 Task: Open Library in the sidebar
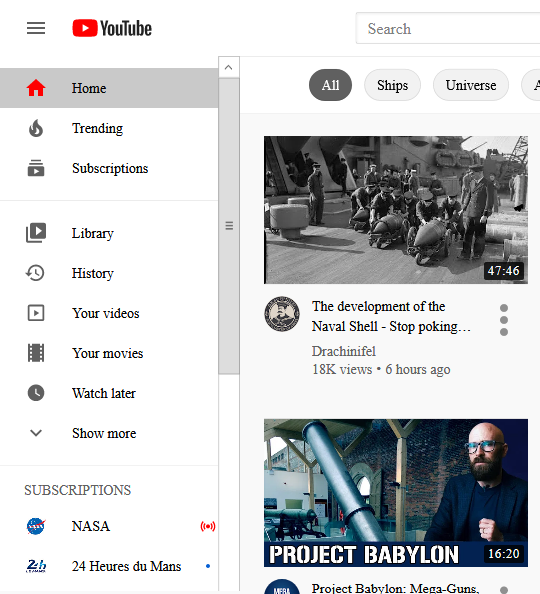click(109, 233)
